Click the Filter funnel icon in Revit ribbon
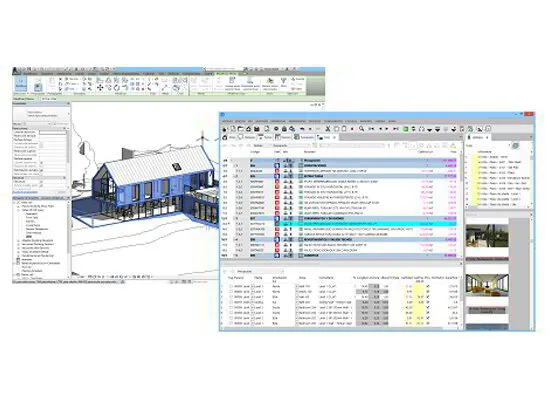The height and width of the screenshot is (400, 550). [x=283, y=81]
